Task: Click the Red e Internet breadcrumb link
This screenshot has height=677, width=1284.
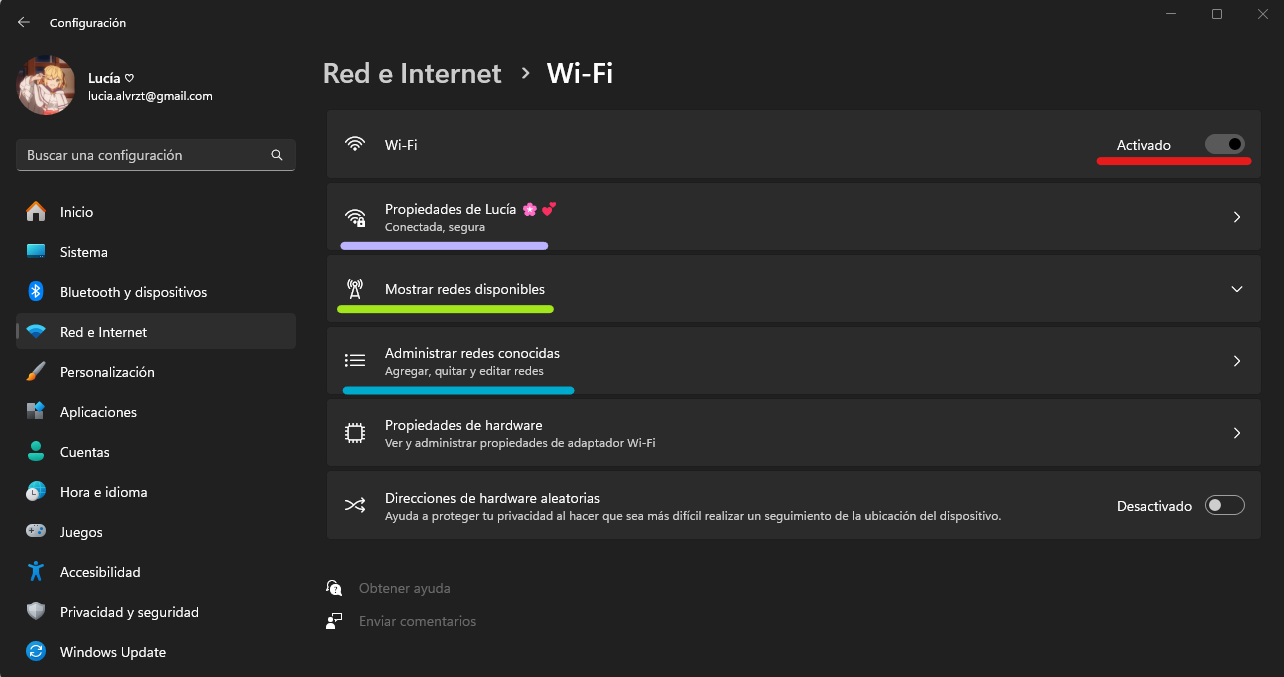Action: (x=411, y=73)
